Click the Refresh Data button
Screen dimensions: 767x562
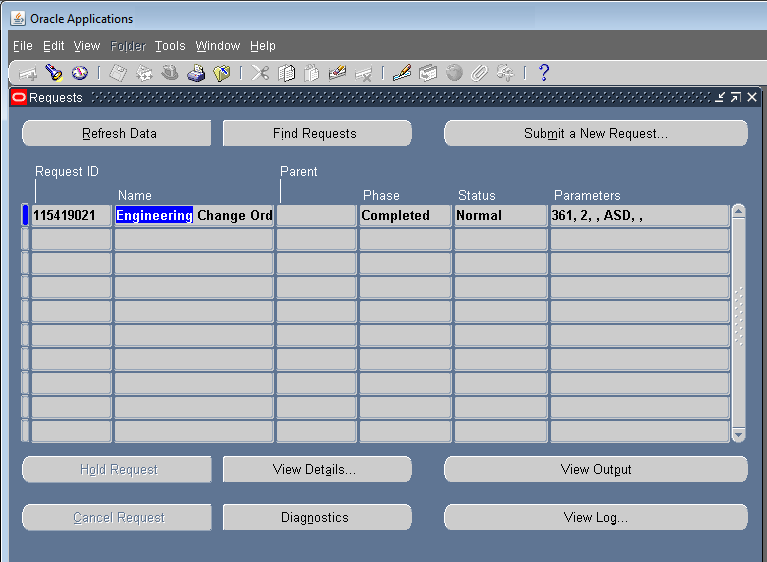click(x=117, y=134)
